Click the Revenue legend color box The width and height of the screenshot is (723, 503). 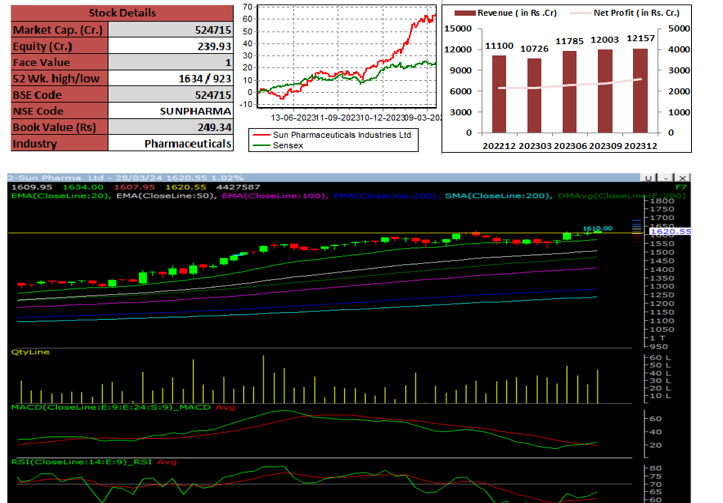click(x=465, y=13)
